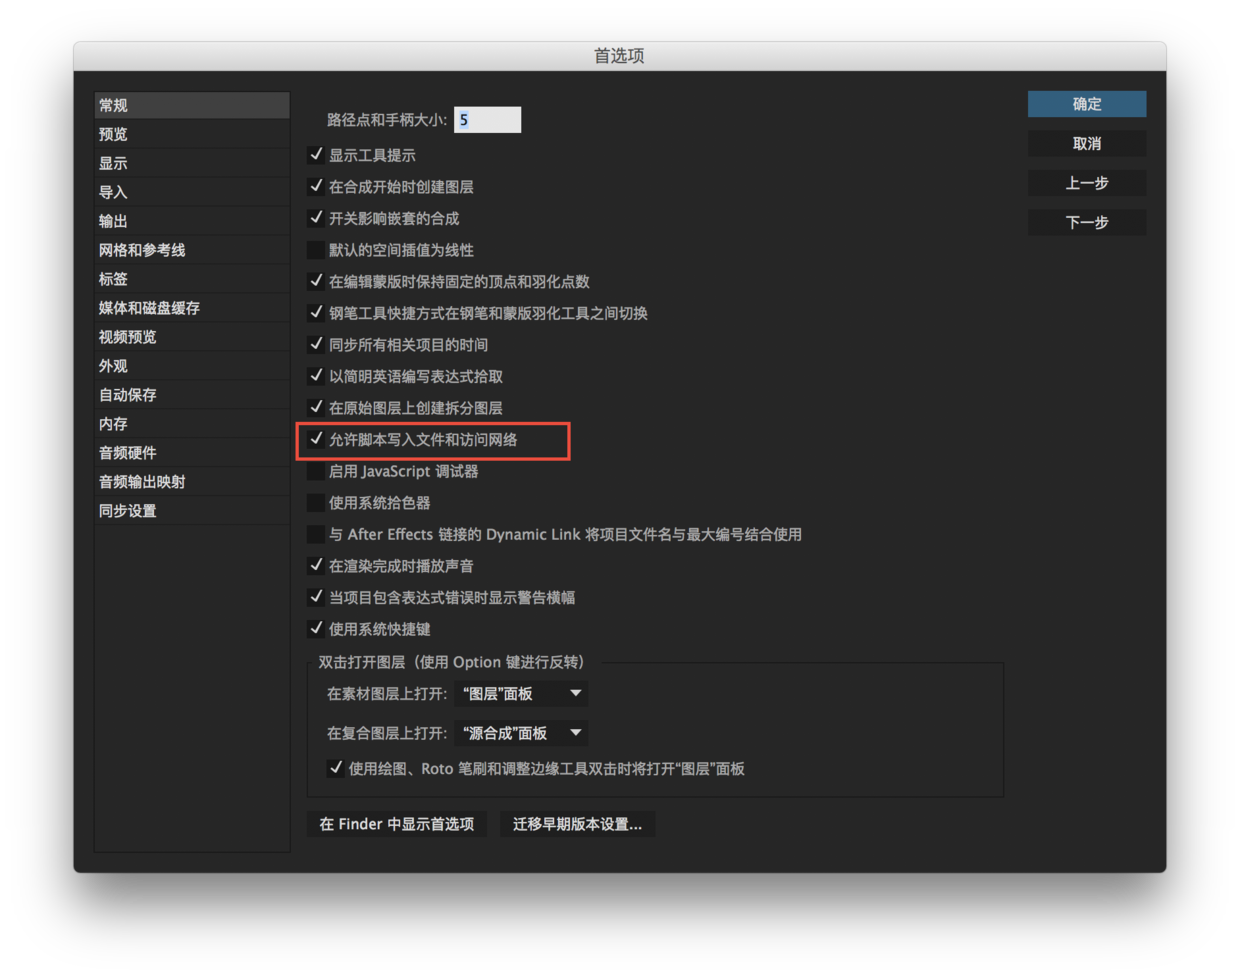The image size is (1240, 978).
Task: Select 常规 category in sidebar
Action: pos(192,105)
